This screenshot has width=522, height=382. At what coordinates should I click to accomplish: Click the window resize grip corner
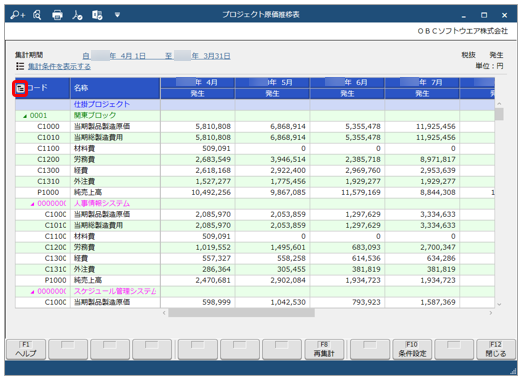click(x=513, y=372)
